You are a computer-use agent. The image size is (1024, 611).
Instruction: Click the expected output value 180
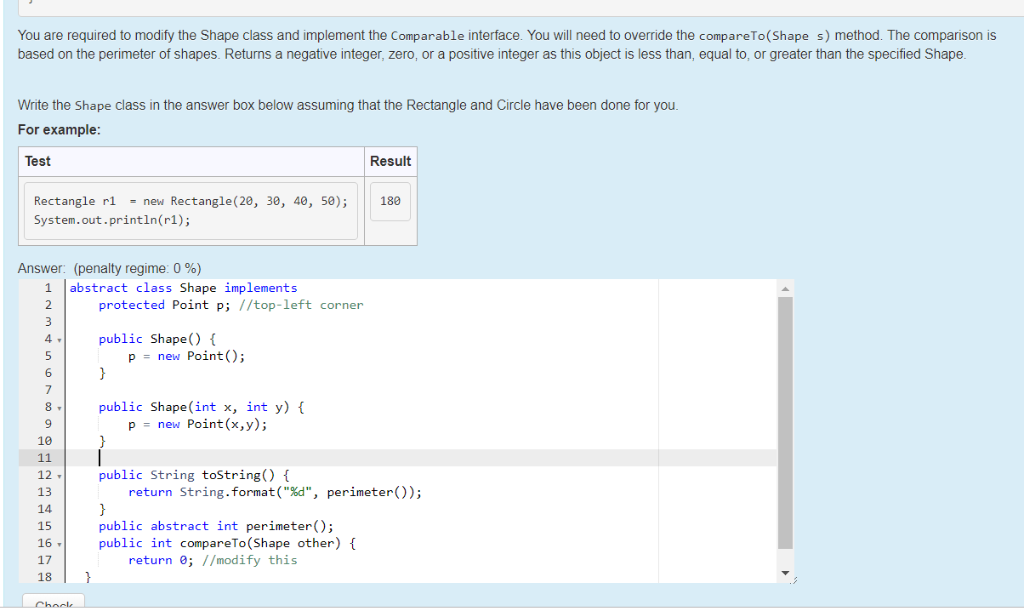[x=390, y=201]
